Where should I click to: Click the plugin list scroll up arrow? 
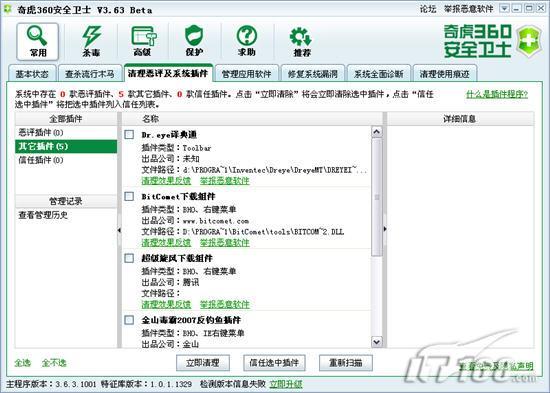pos(377,132)
